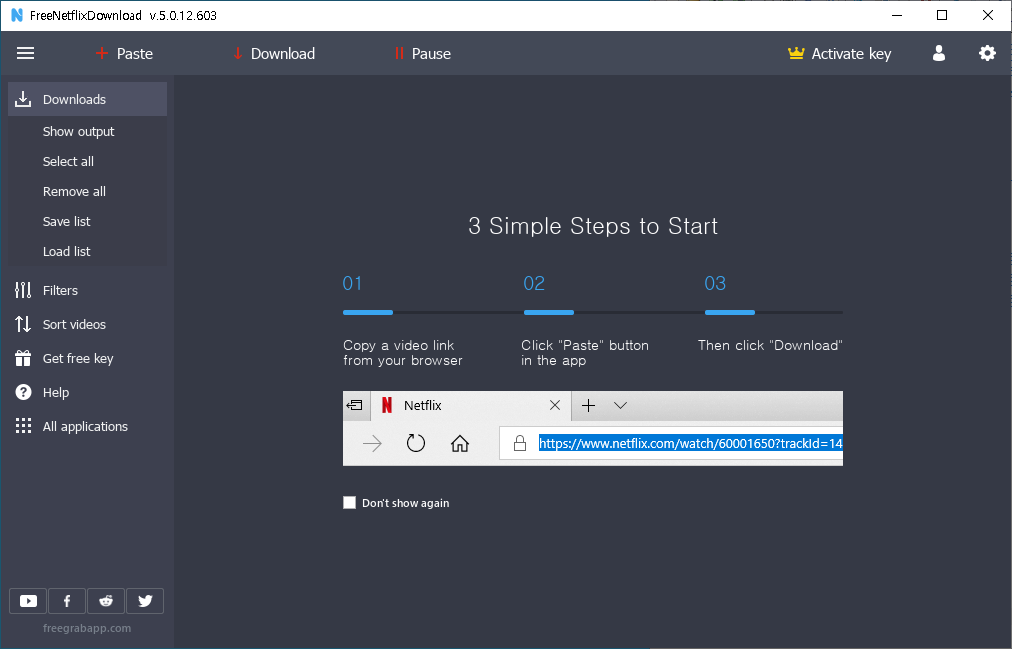
Task: Open the YouTube social button
Action: tap(28, 601)
